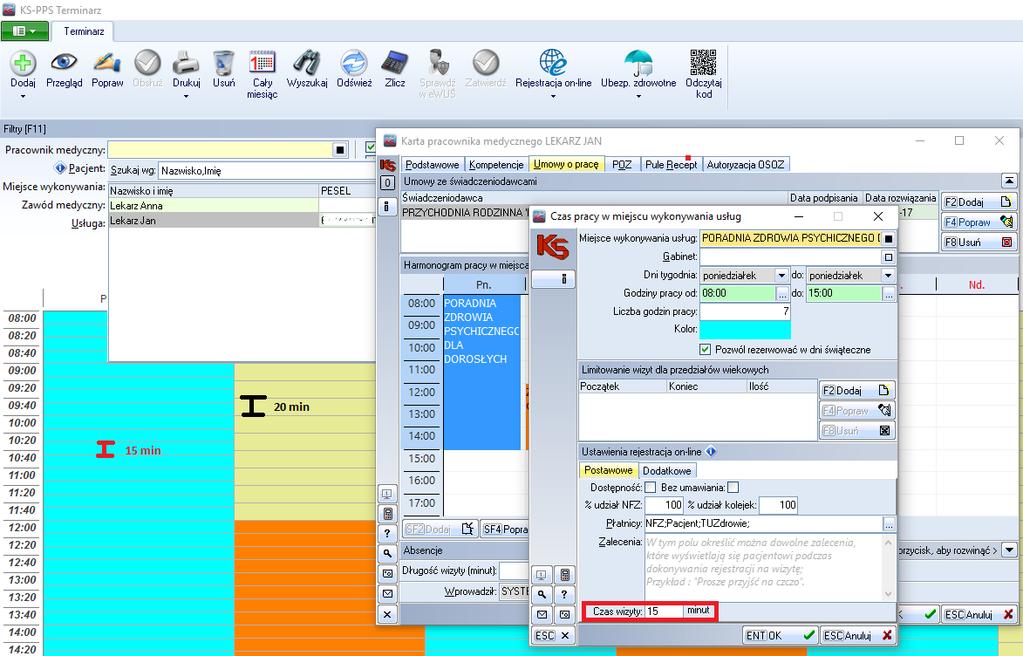Enable the Dostępność checkbox

point(650,488)
